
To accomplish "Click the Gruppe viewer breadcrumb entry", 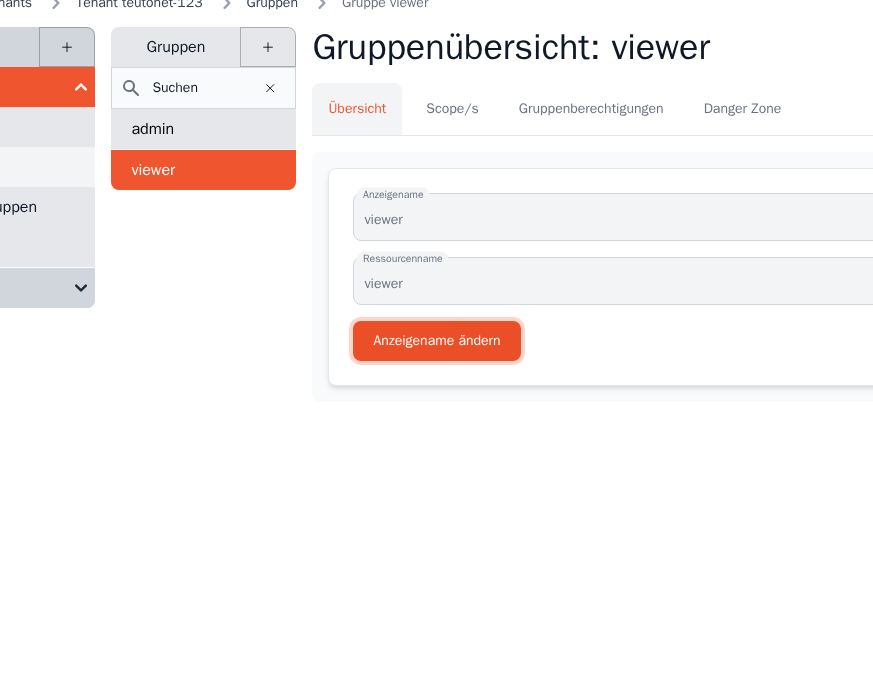I will click(385, 4).
